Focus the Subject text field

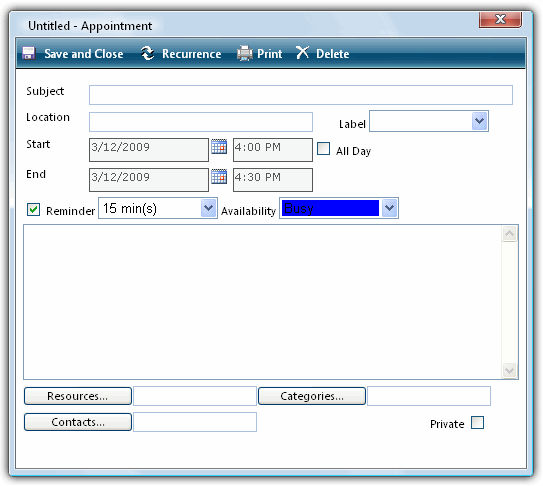pyautogui.click(x=301, y=95)
